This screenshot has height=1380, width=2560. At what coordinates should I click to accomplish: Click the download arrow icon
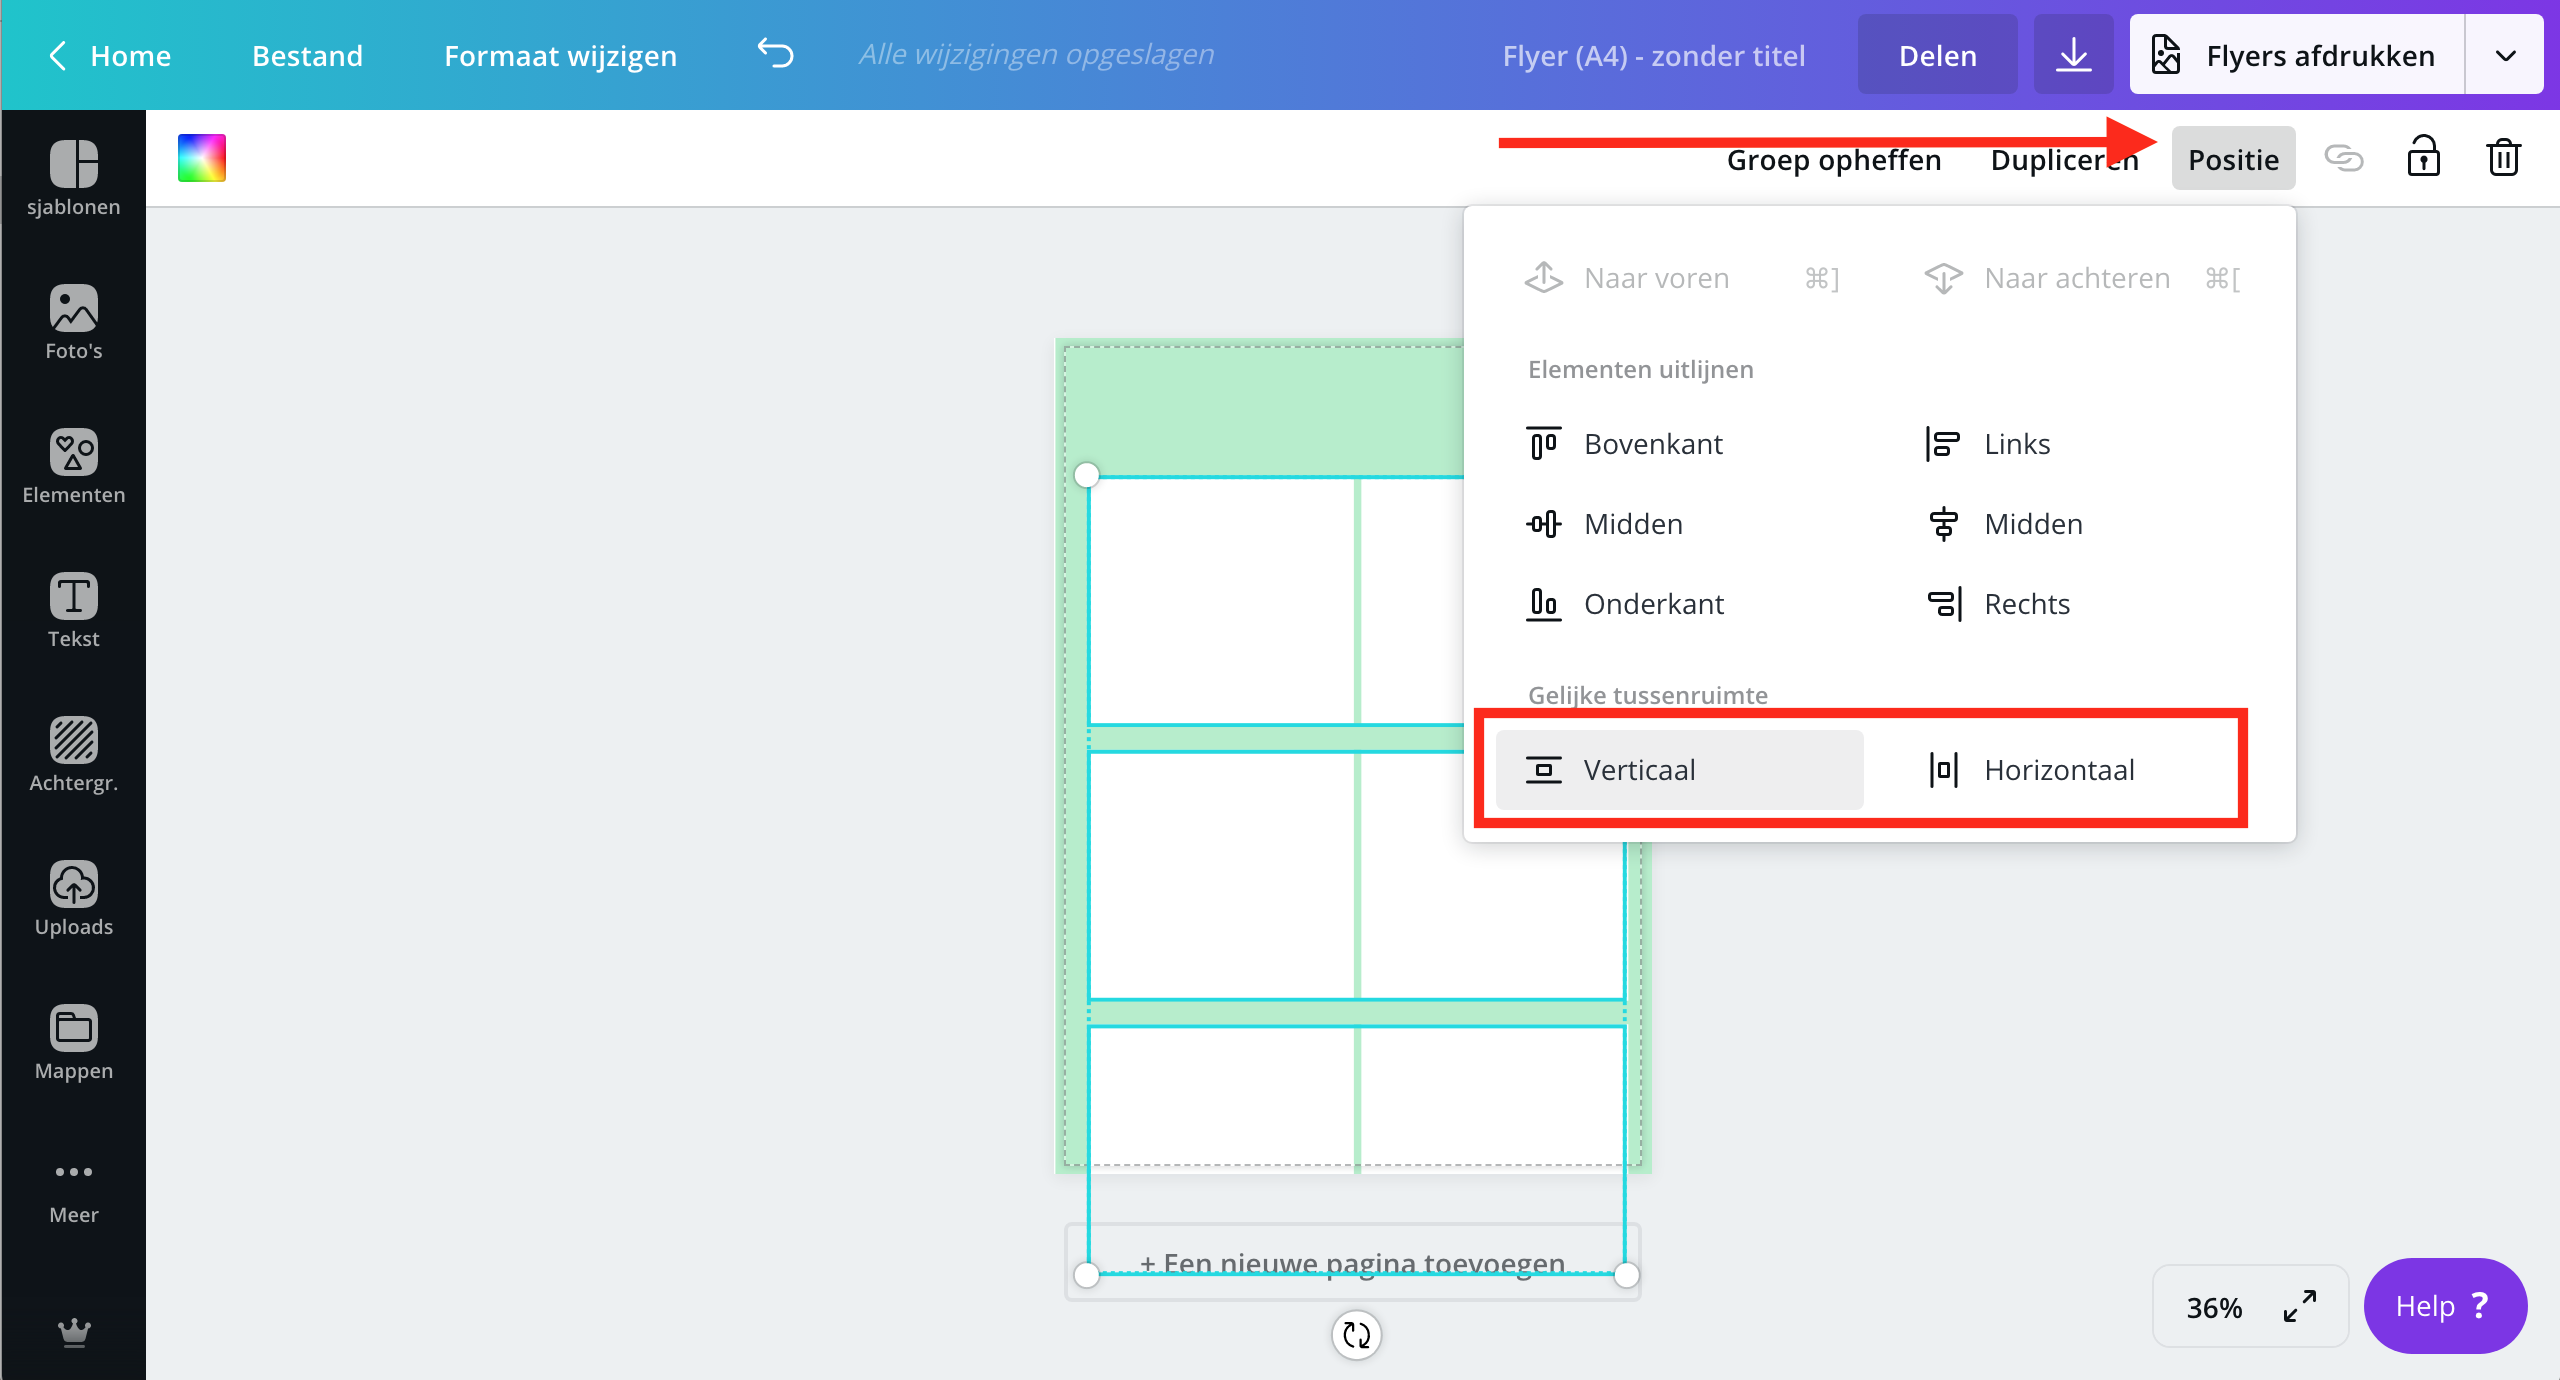coord(2073,55)
